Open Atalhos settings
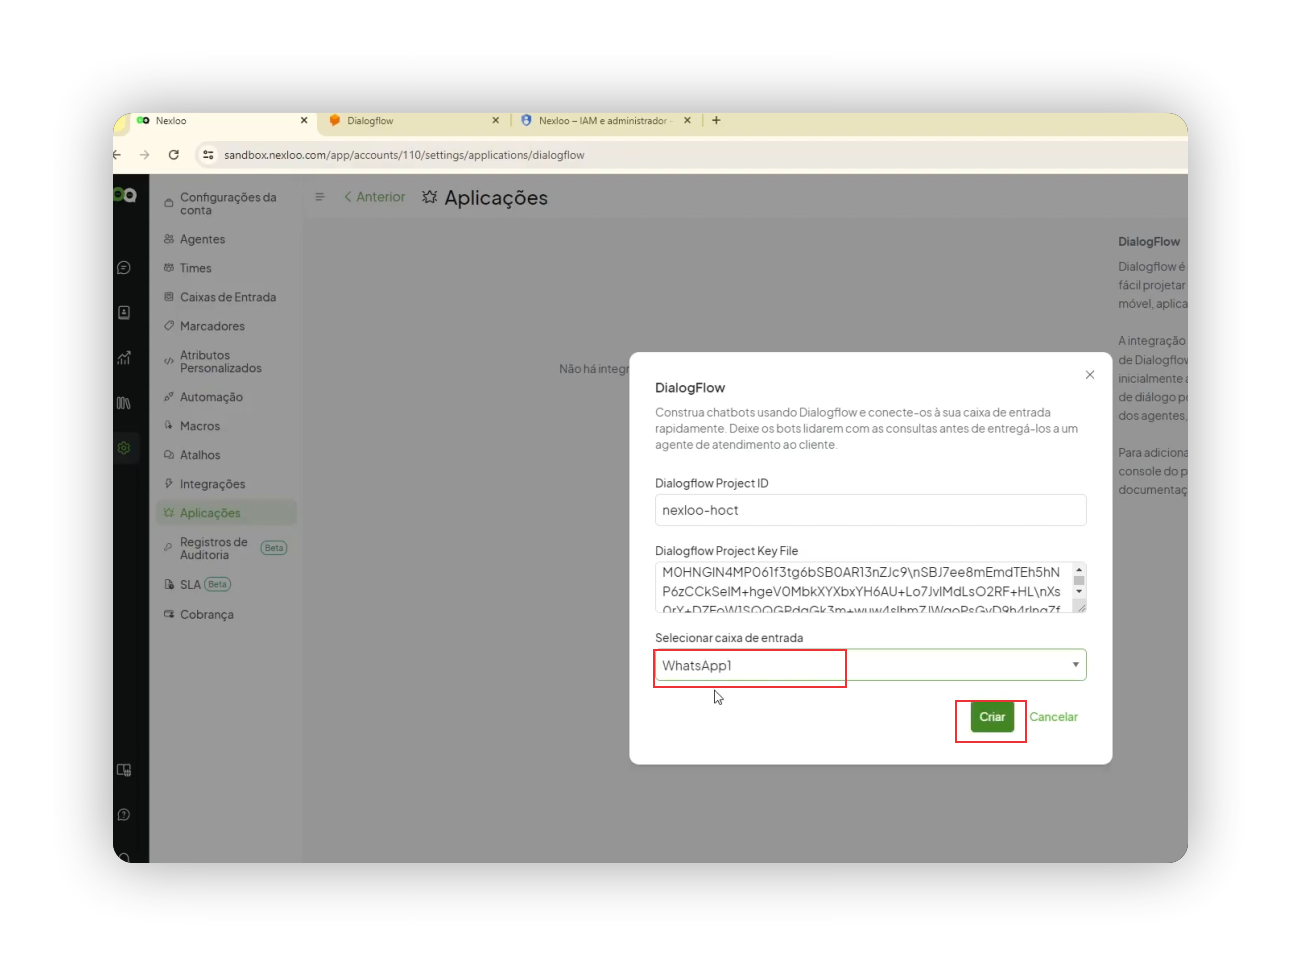The height and width of the screenshot is (976, 1301). 199,455
